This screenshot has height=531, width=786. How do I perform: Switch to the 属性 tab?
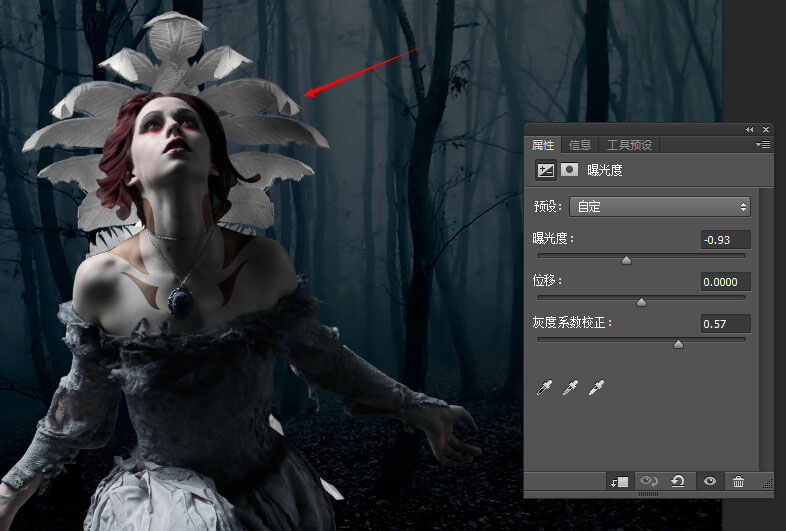(x=543, y=145)
